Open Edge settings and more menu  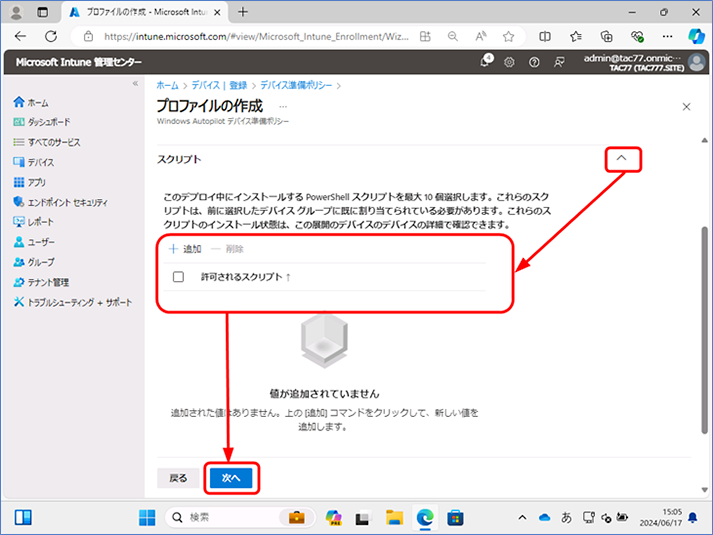click(668, 37)
